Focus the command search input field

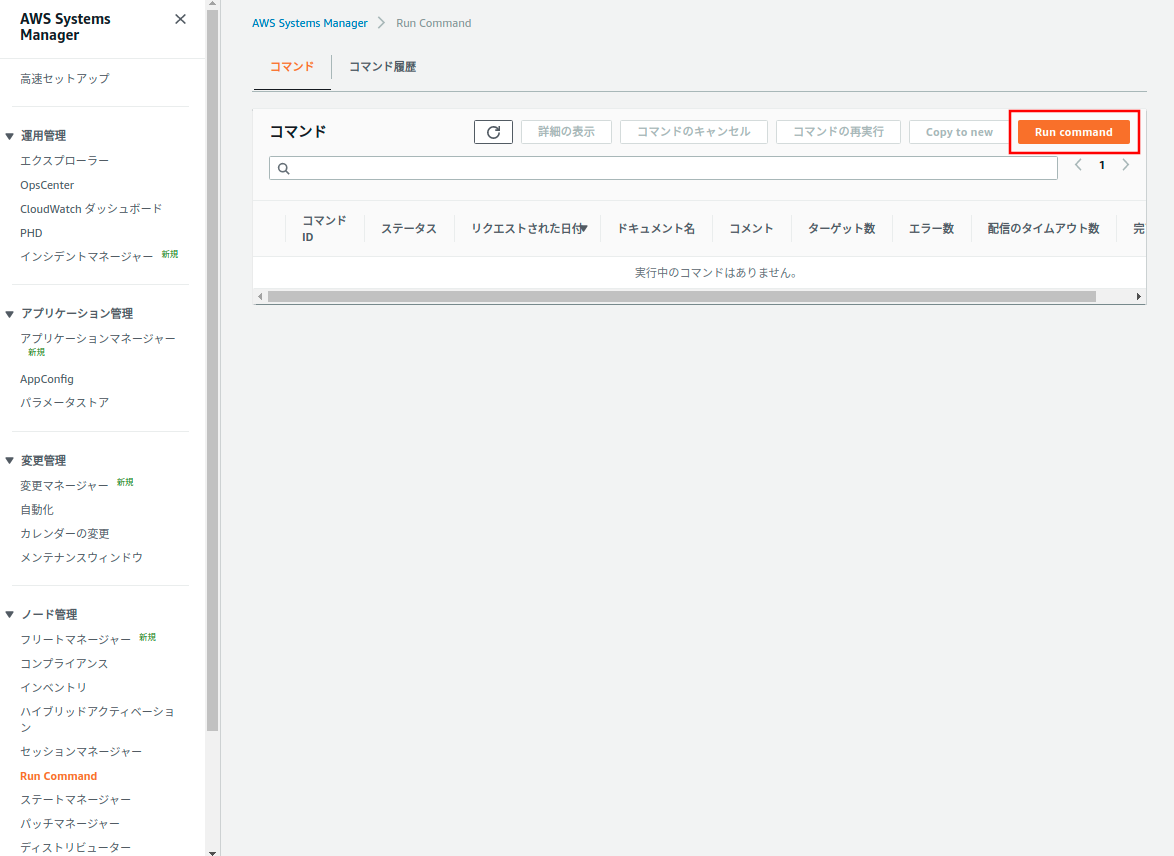pos(670,169)
